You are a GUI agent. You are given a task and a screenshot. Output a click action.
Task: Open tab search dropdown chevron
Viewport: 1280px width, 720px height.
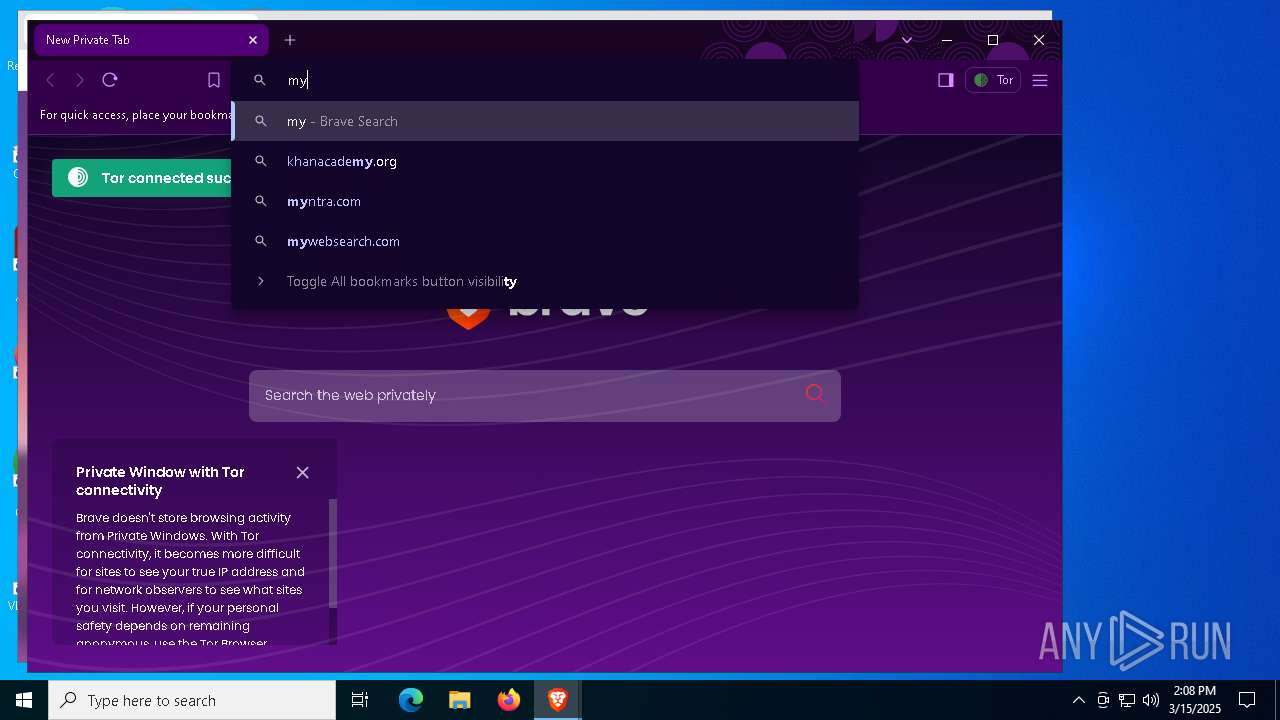tap(907, 40)
